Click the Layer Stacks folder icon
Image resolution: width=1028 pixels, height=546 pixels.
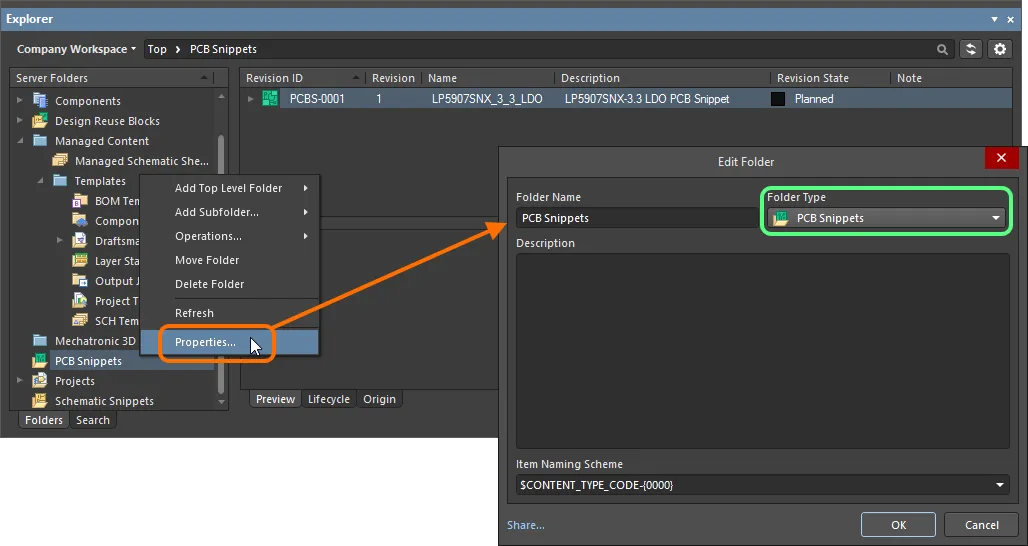80,261
